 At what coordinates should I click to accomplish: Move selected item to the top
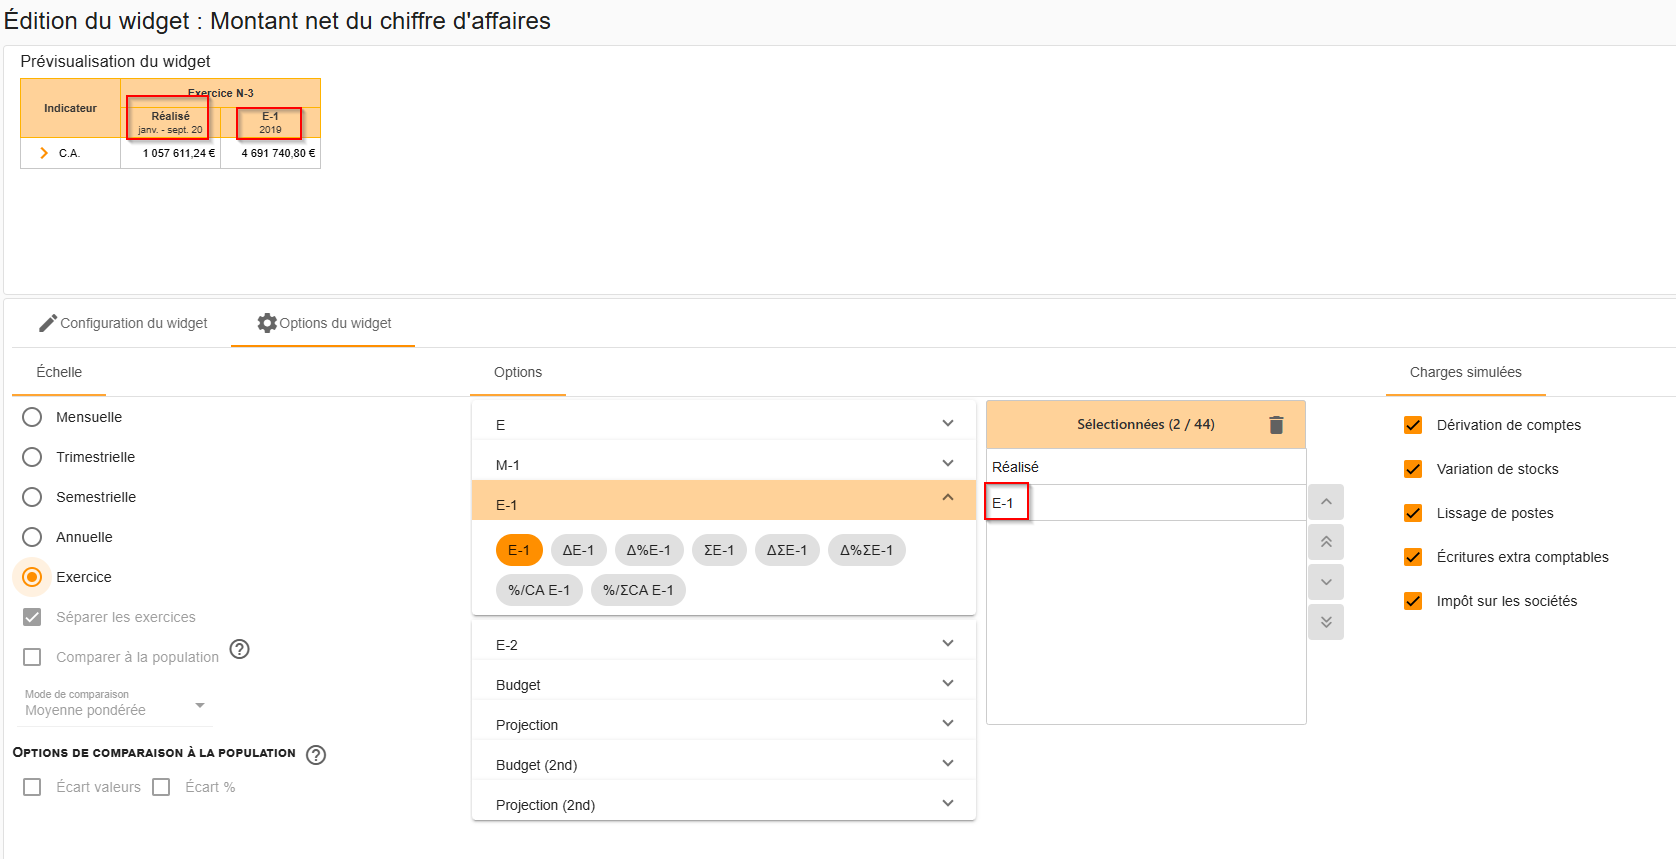pos(1326,542)
